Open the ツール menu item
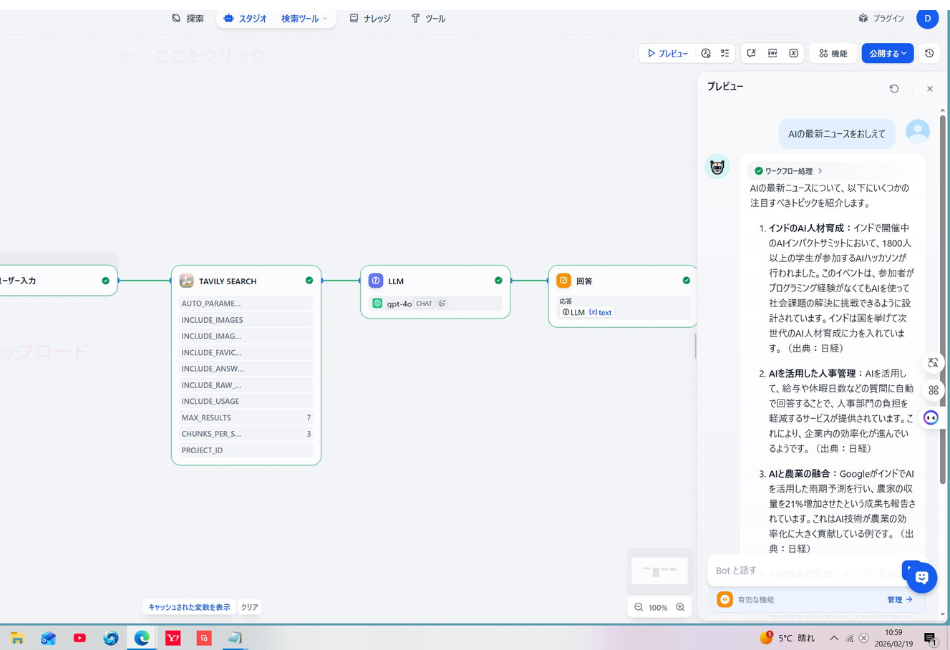Image resolution: width=950 pixels, height=650 pixels. point(430,17)
